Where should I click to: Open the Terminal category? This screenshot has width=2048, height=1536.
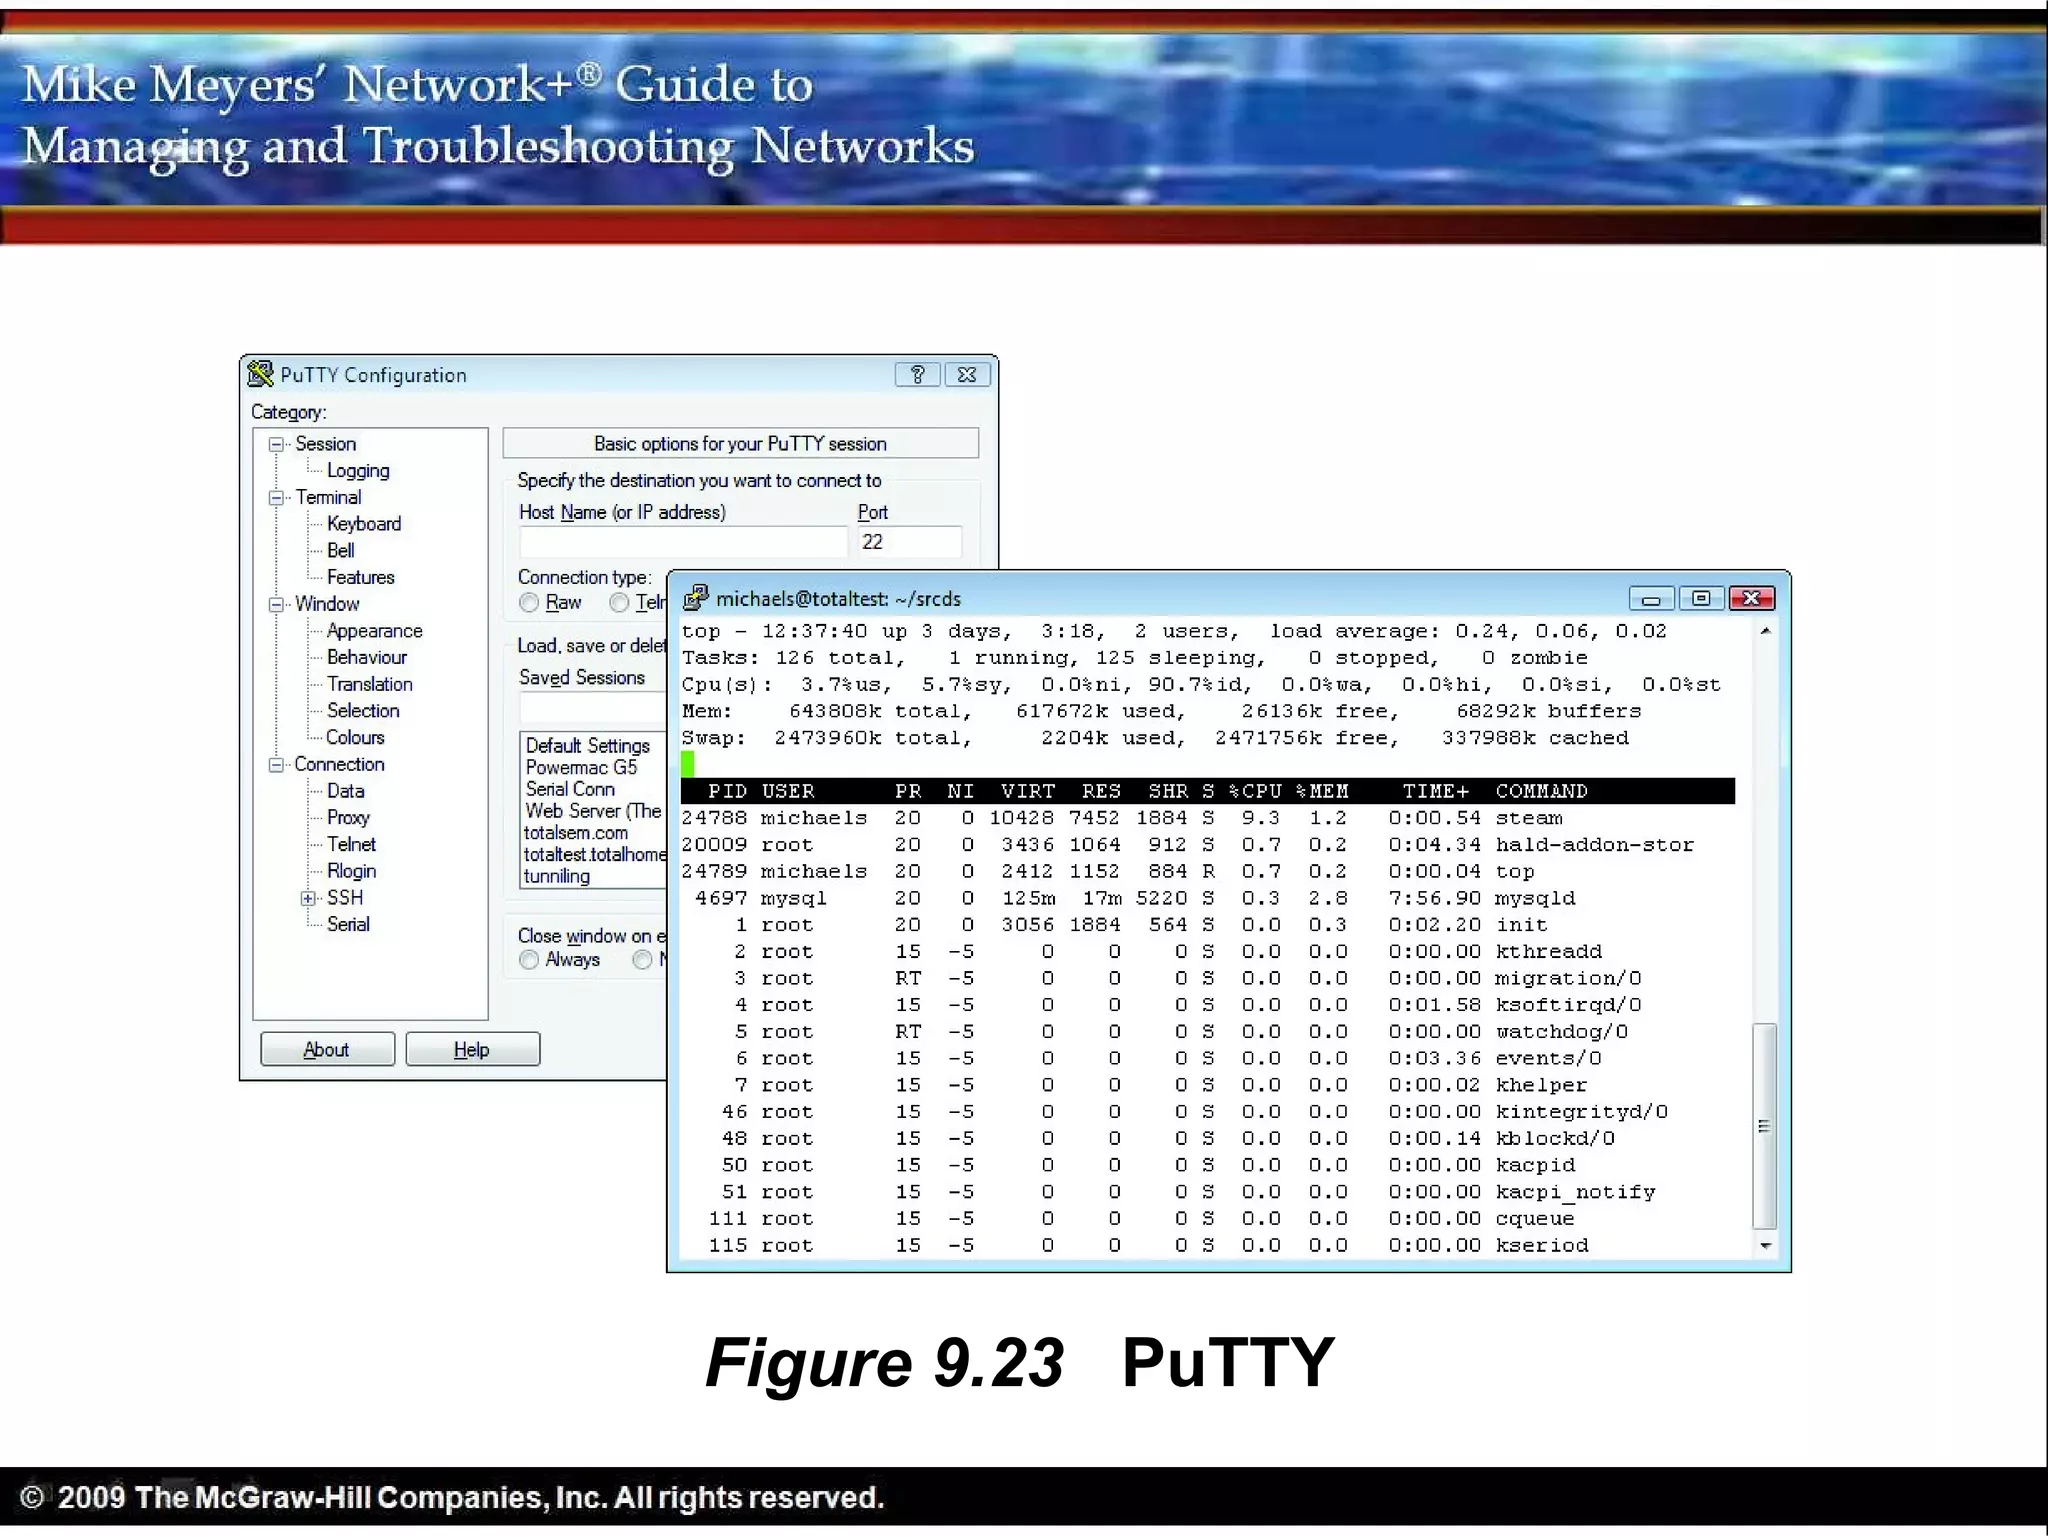pyautogui.click(x=328, y=497)
